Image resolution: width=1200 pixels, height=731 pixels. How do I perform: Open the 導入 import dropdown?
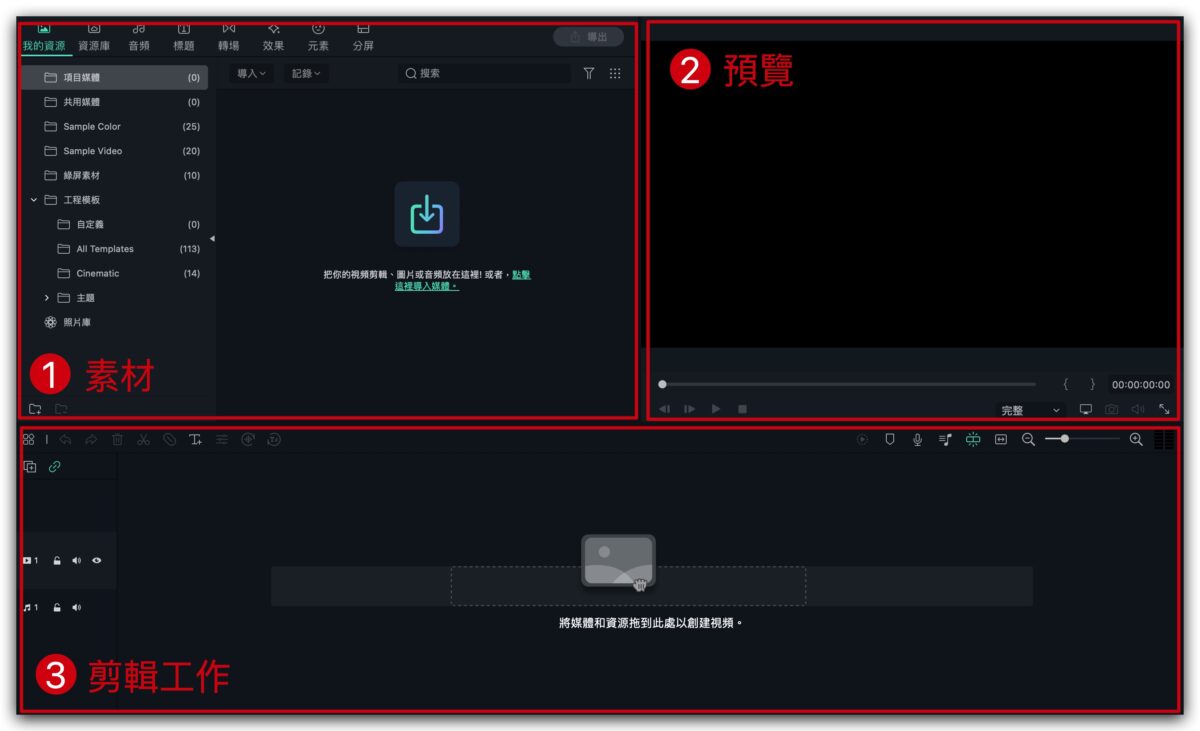pyautogui.click(x=252, y=73)
